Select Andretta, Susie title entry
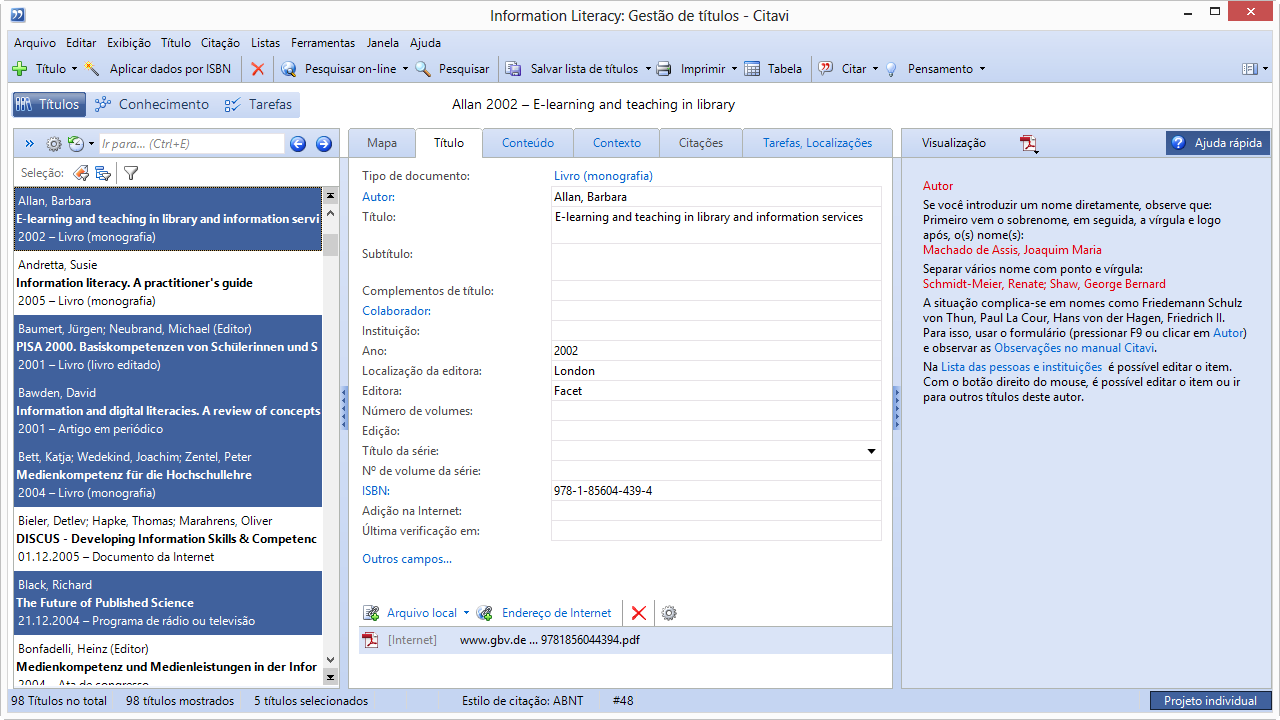Viewport: 1280px width, 720px height. [168, 283]
